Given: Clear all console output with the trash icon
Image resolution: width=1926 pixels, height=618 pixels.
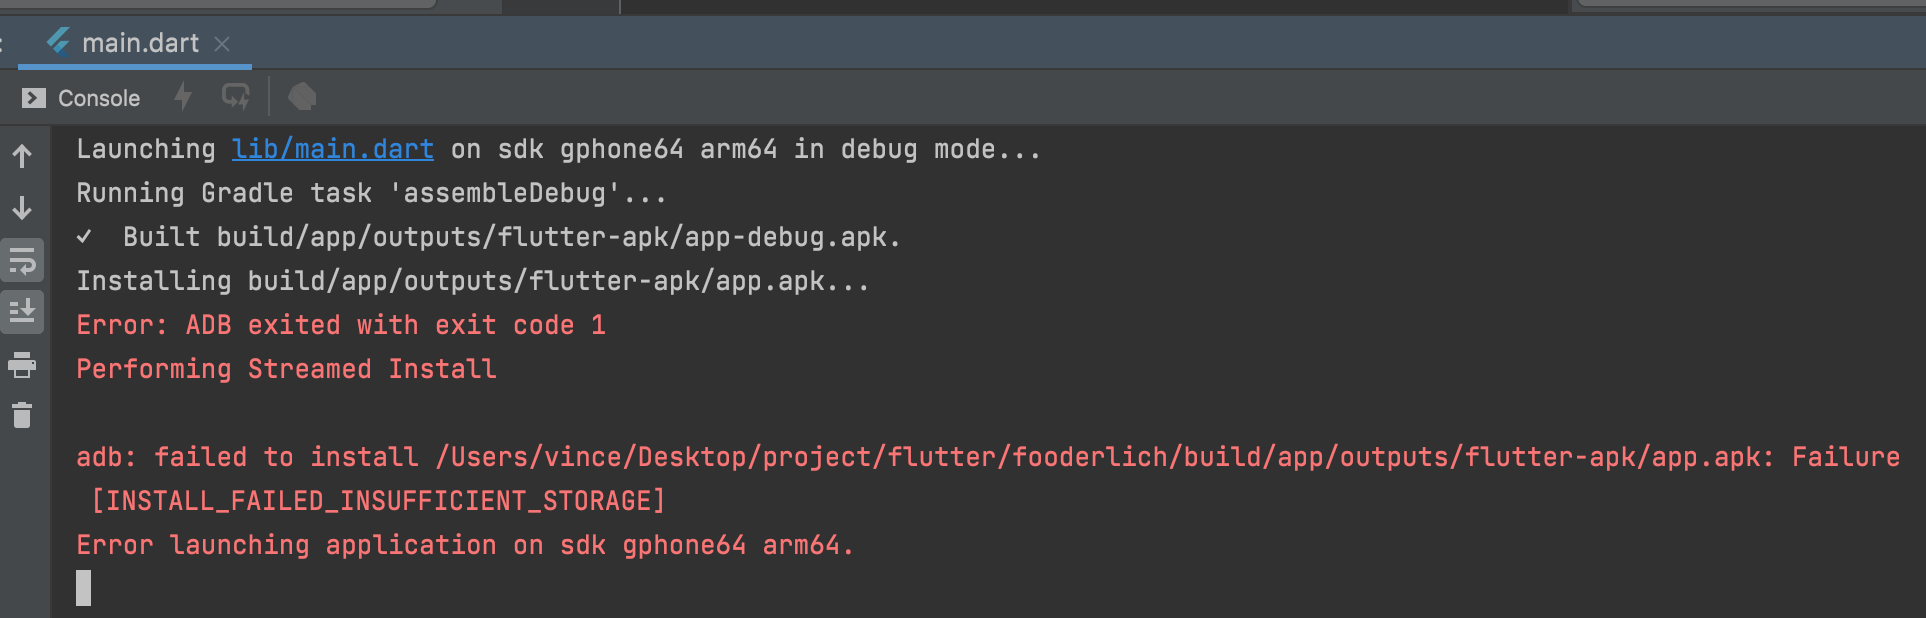Looking at the screenshot, I should pyautogui.click(x=22, y=414).
